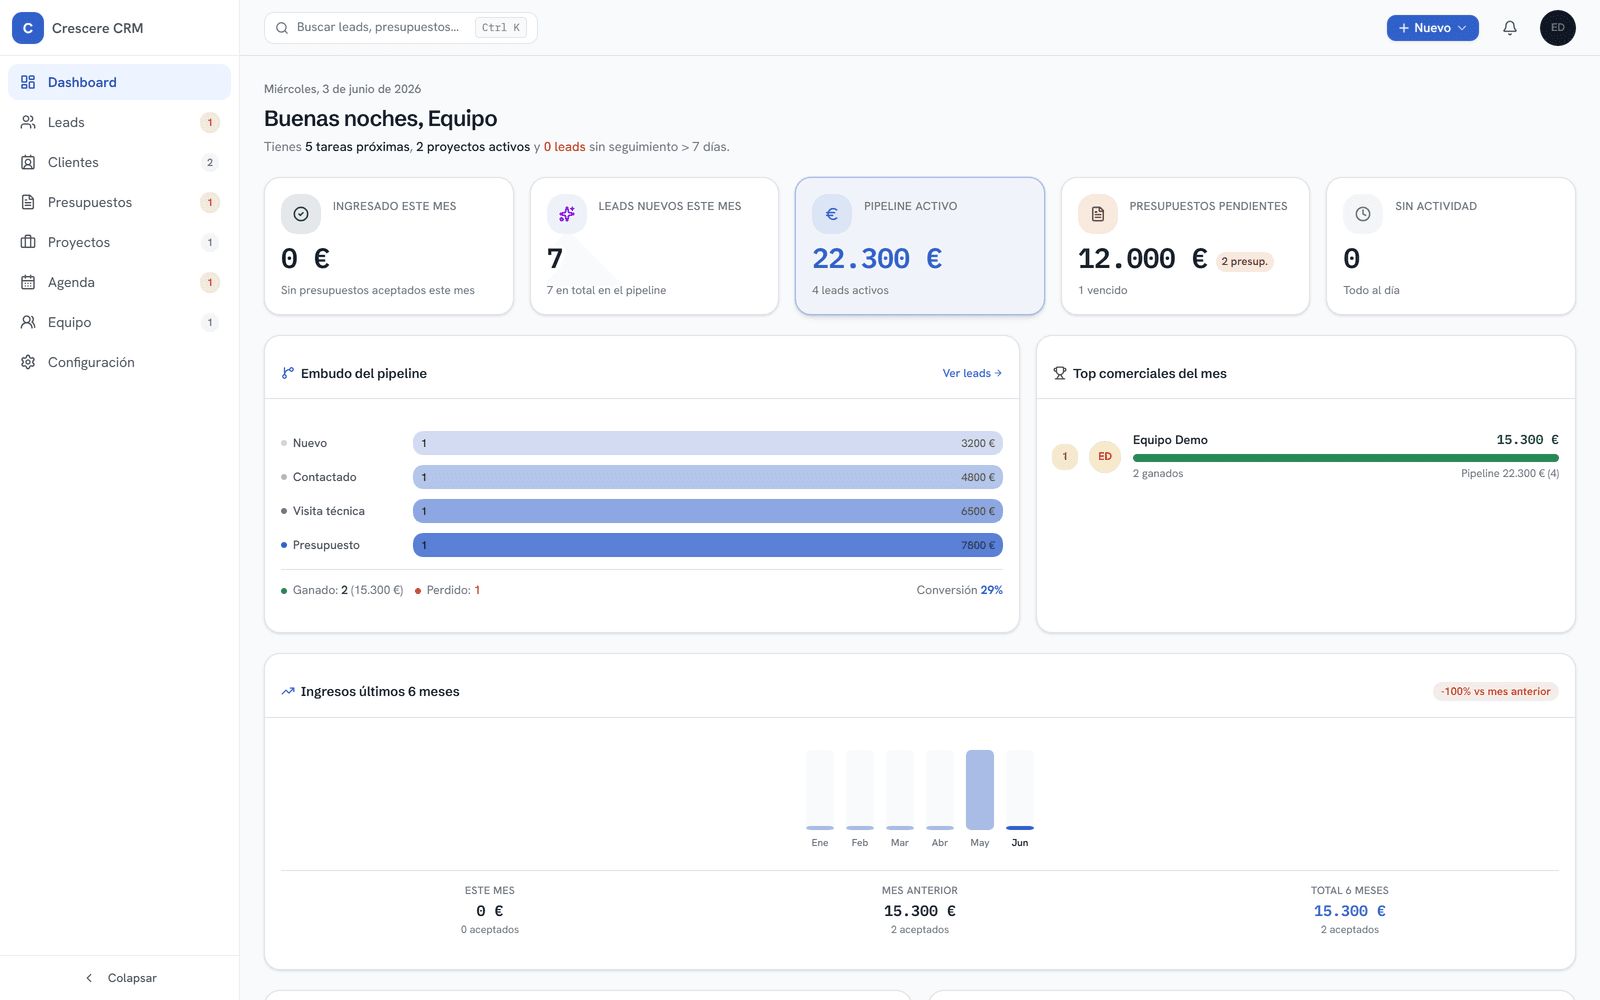Viewport: 1600px width, 1000px height.
Task: Open the Leads nuevos este mes card
Action: coord(654,246)
